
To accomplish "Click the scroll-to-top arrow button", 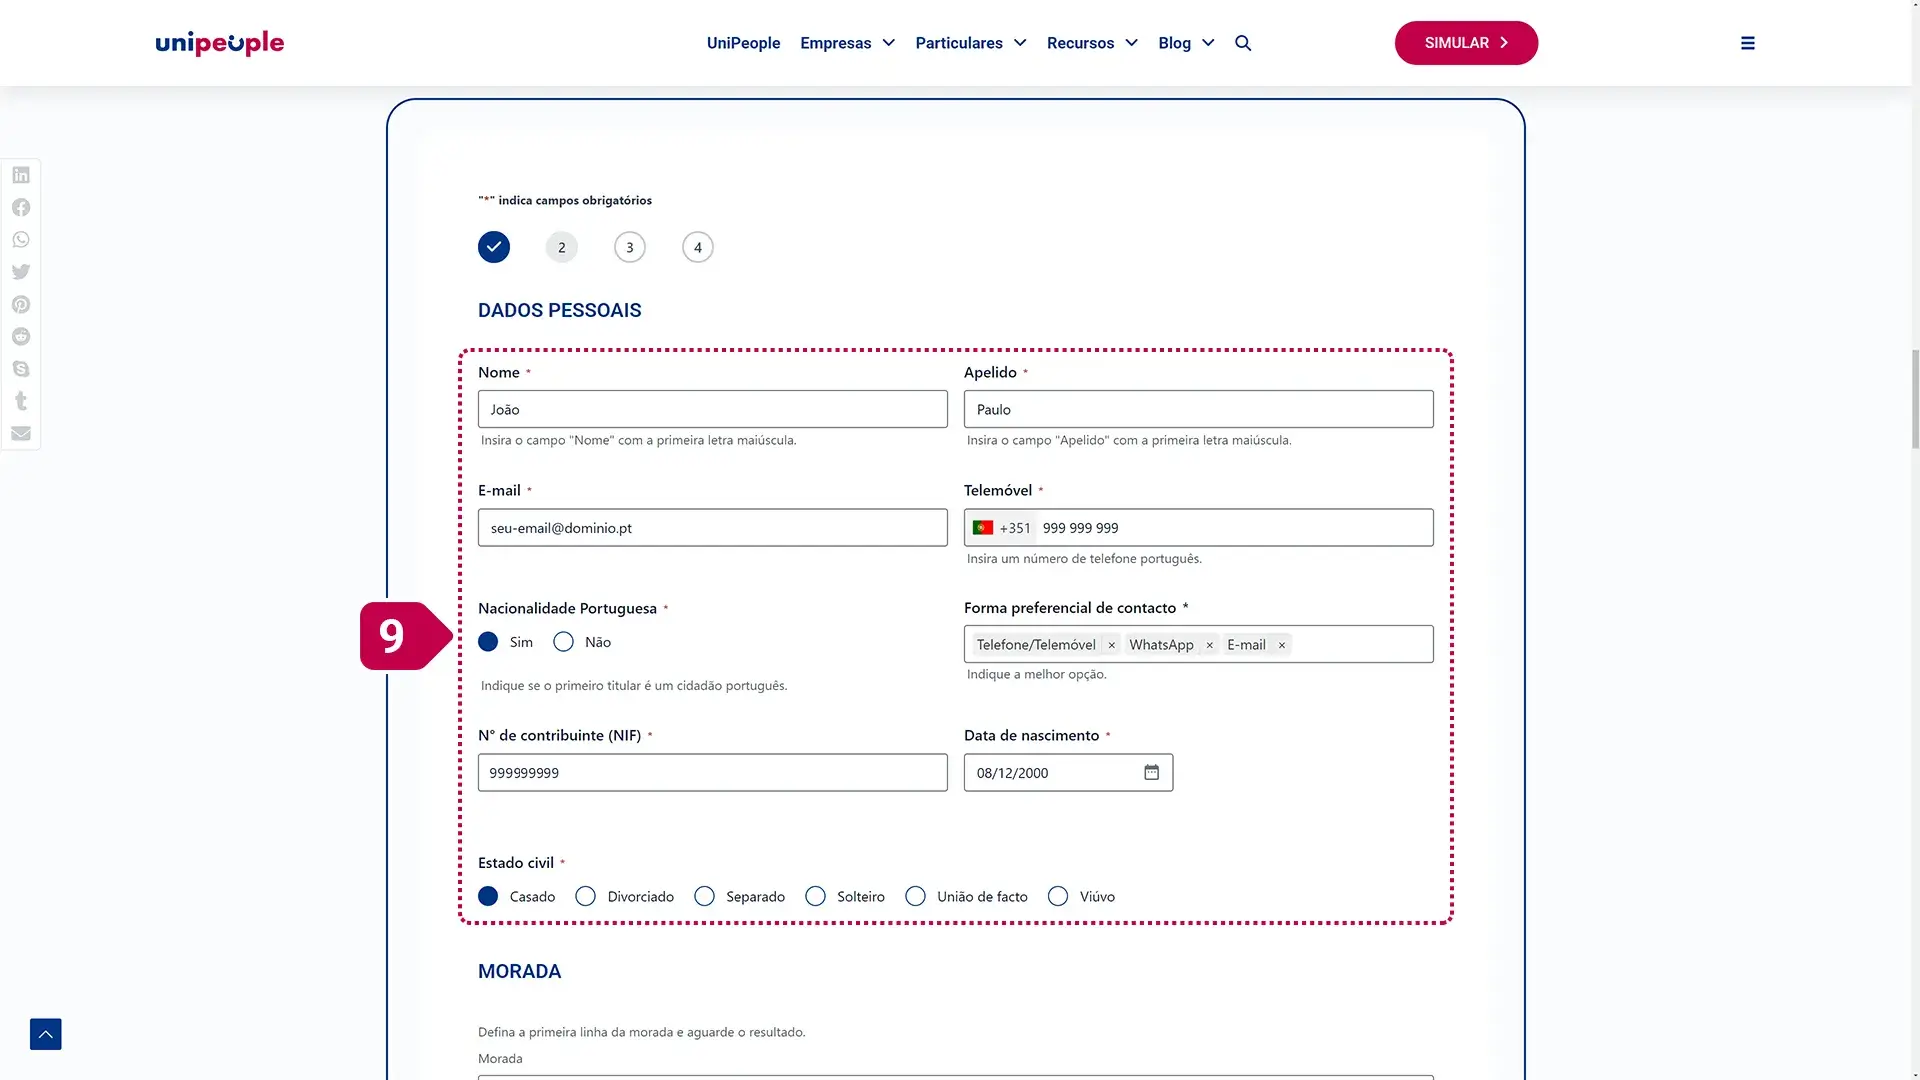I will point(46,1034).
